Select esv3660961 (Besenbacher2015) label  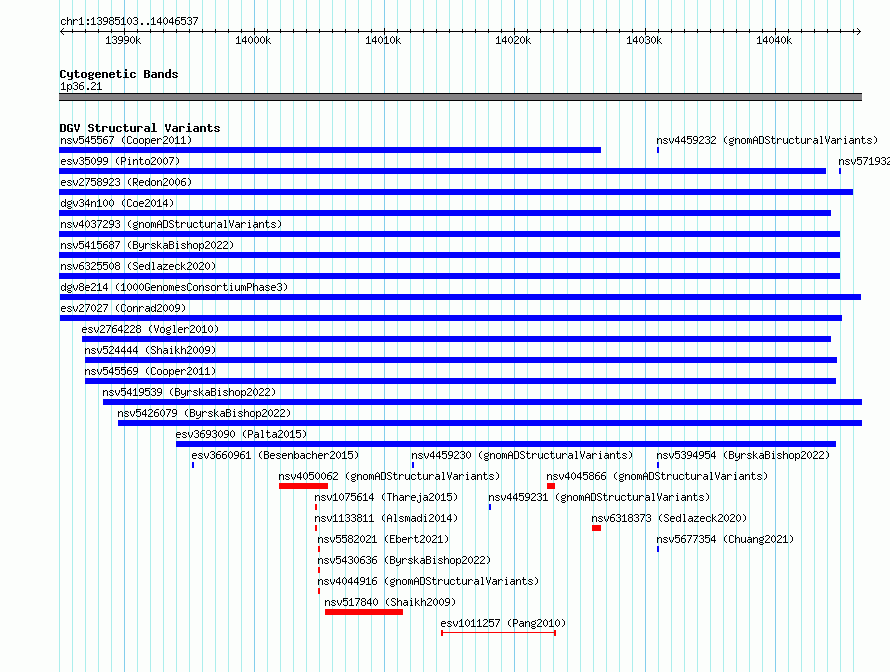click(275, 455)
